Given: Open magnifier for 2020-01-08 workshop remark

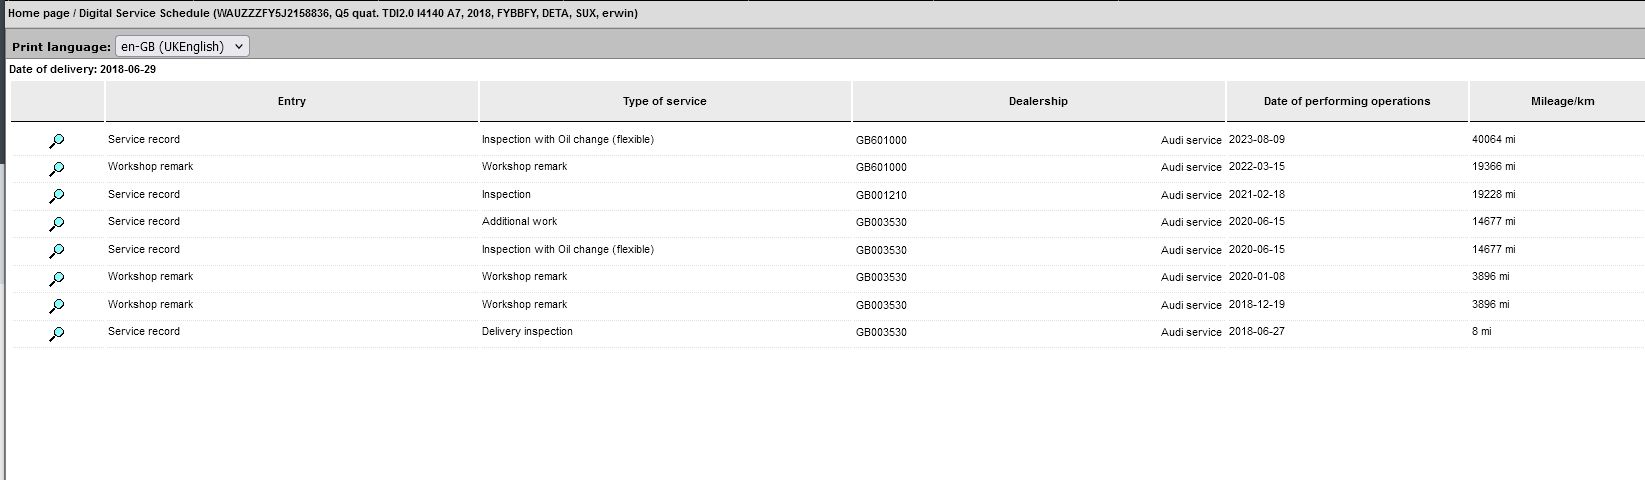Looking at the screenshot, I should click(57, 278).
